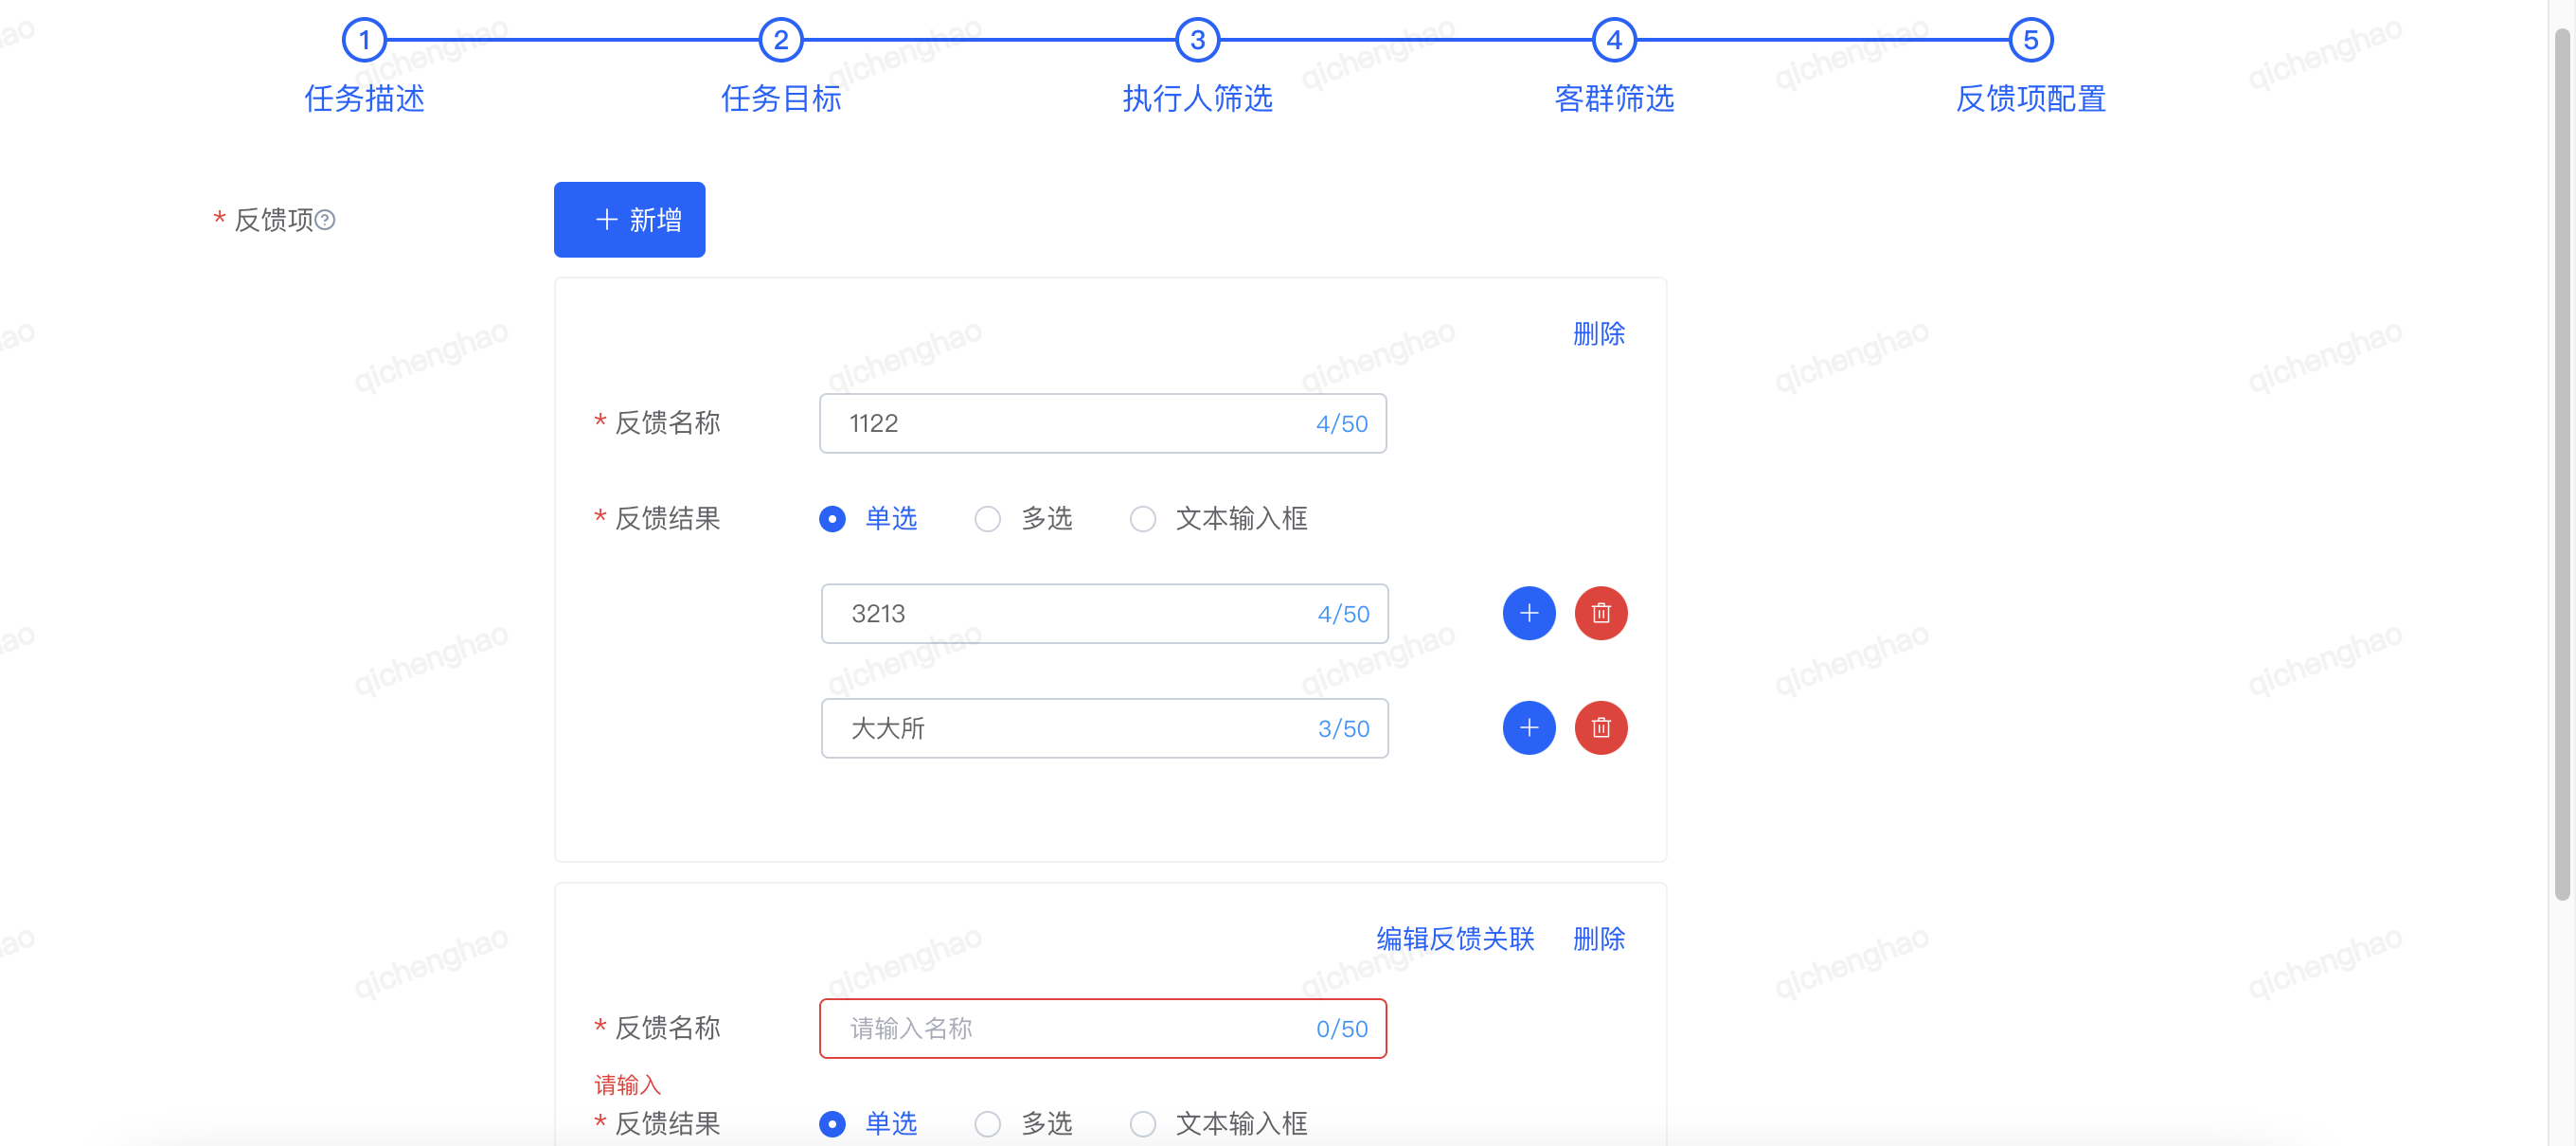2576x1146 pixels.
Task: Click the red 请输入 validation message
Action: 627,1085
